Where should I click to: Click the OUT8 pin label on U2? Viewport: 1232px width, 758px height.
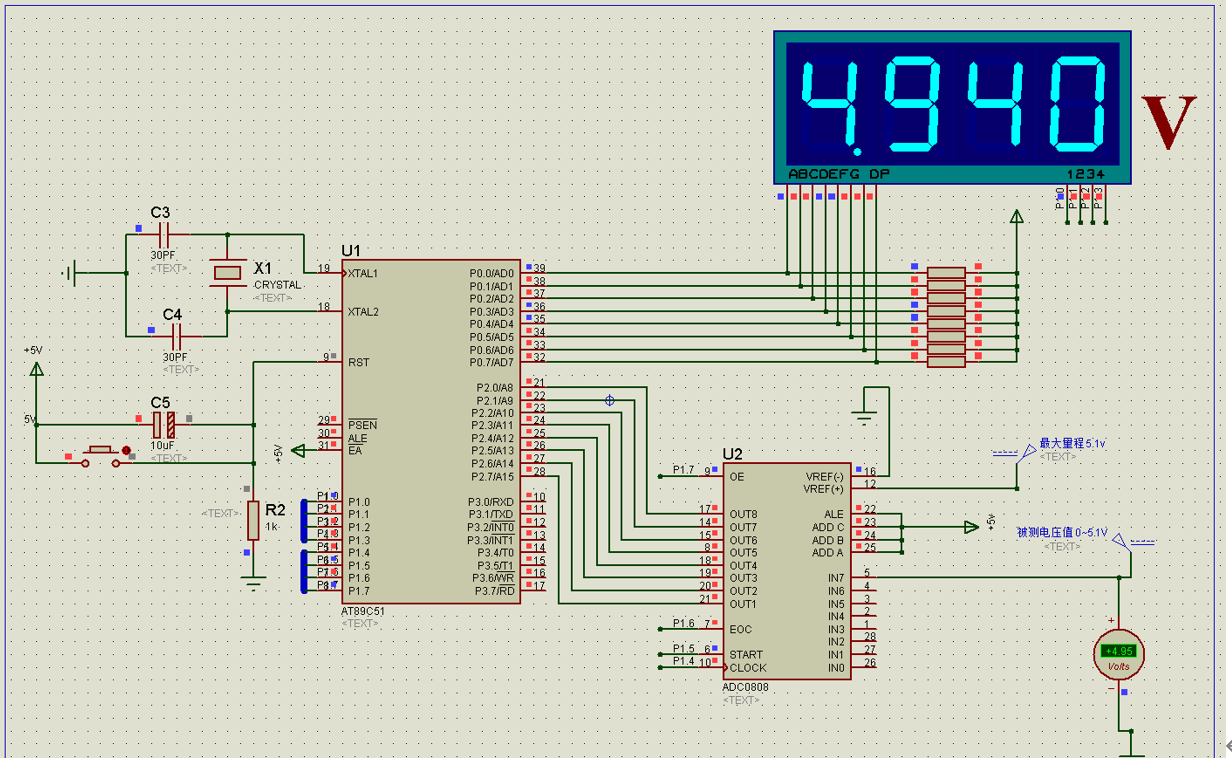(x=743, y=514)
